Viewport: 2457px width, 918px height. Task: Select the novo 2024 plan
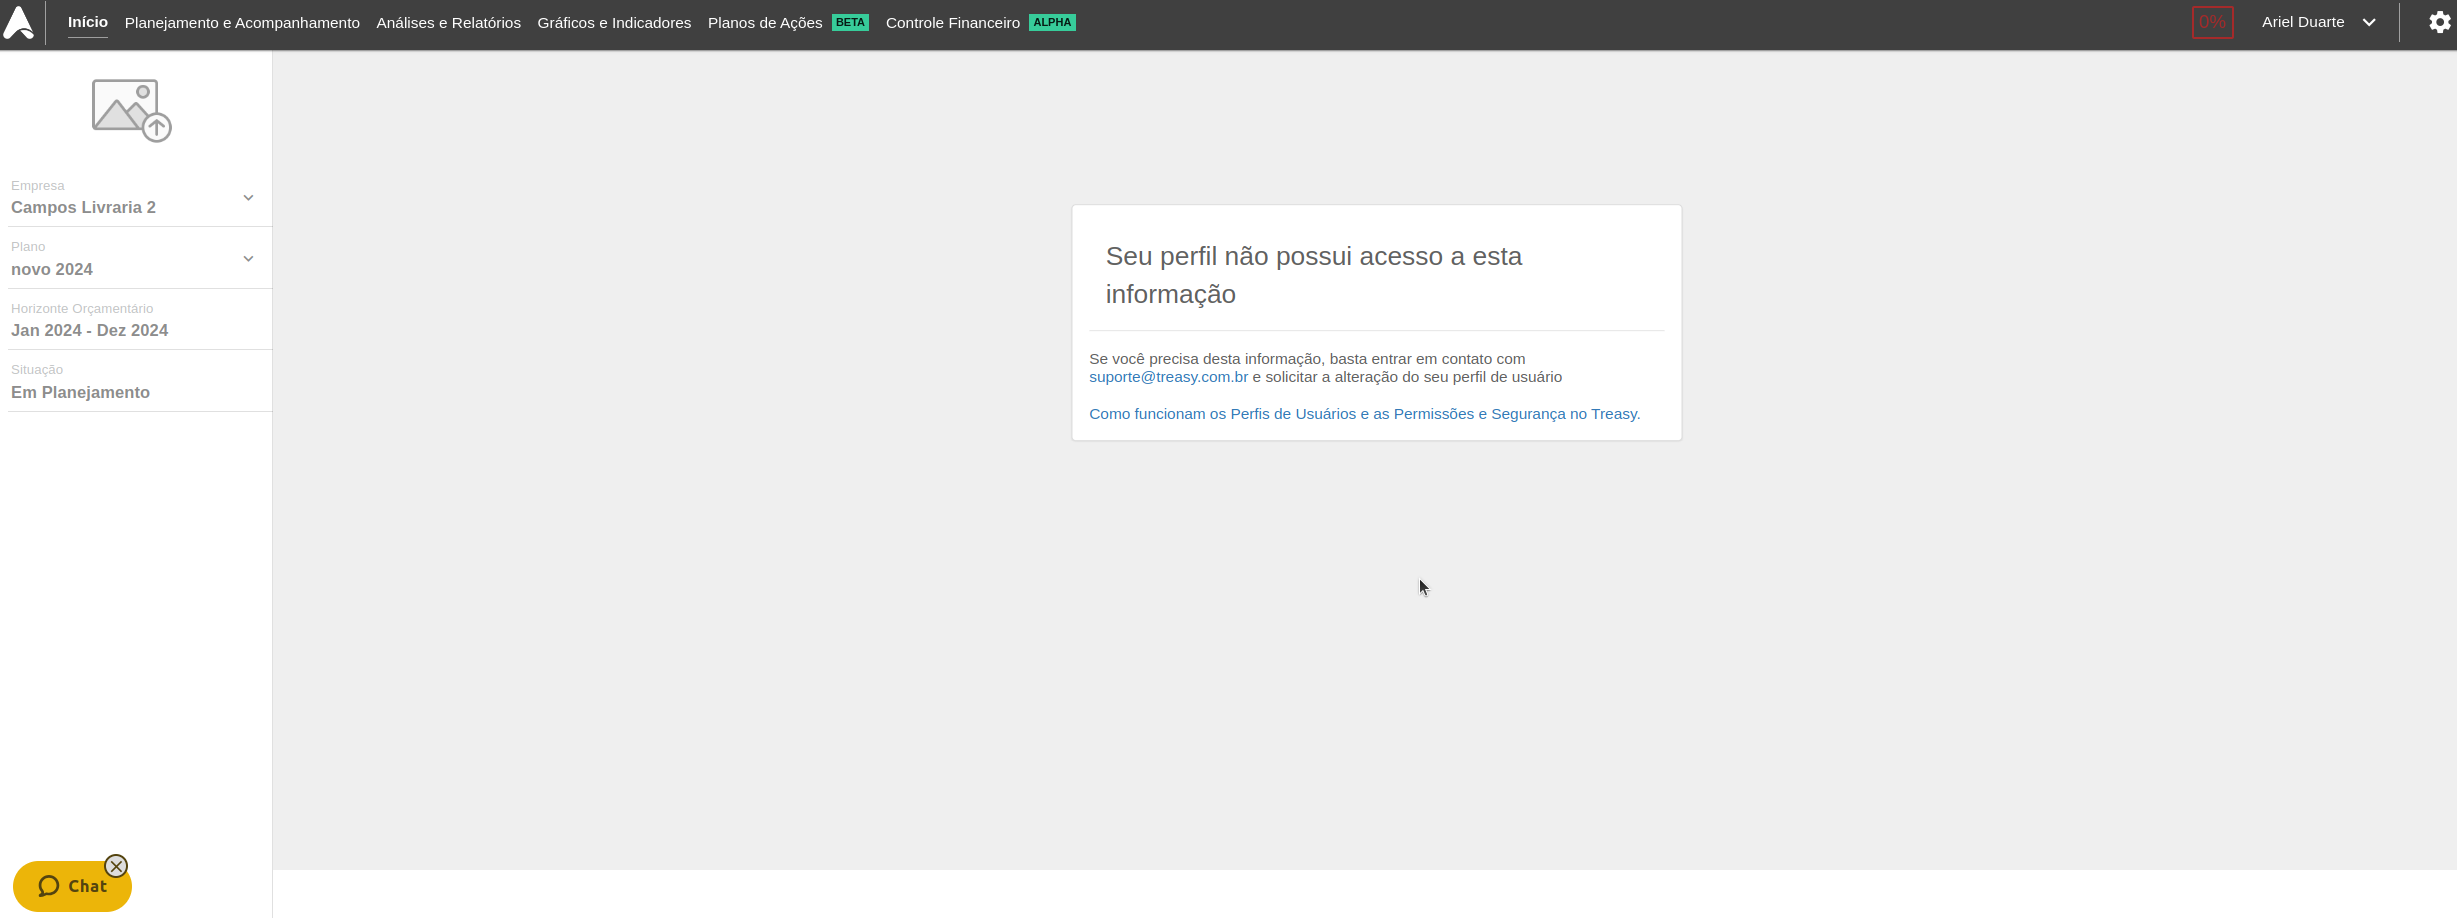click(52, 270)
